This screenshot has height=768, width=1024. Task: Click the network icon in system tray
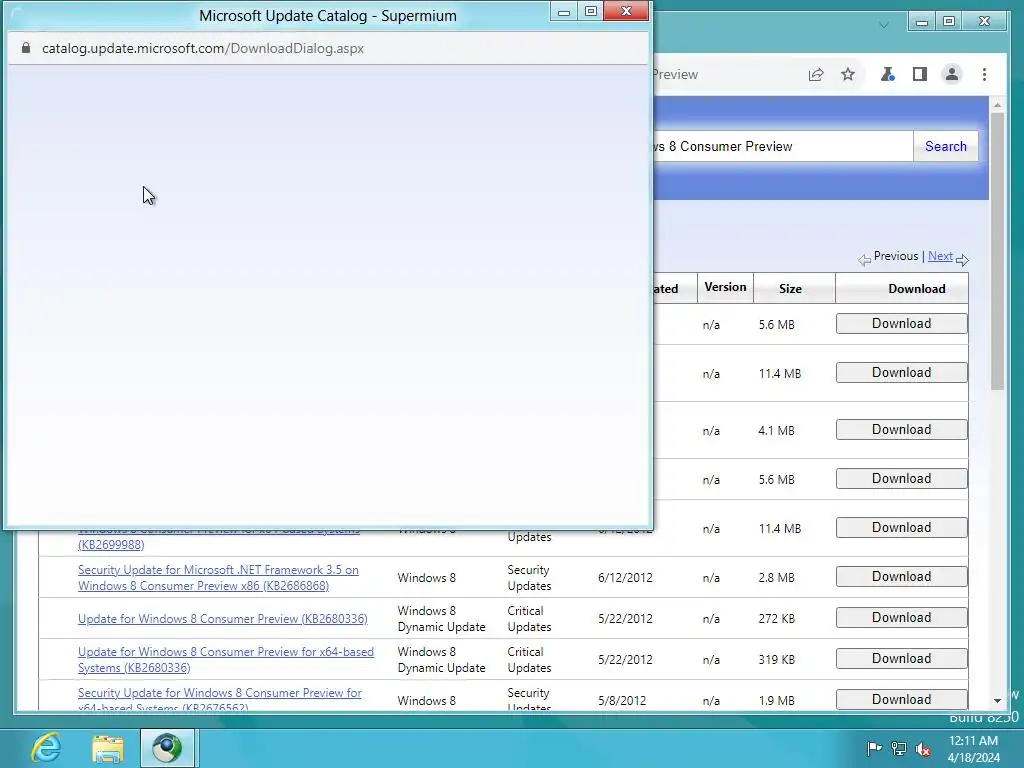coord(899,748)
